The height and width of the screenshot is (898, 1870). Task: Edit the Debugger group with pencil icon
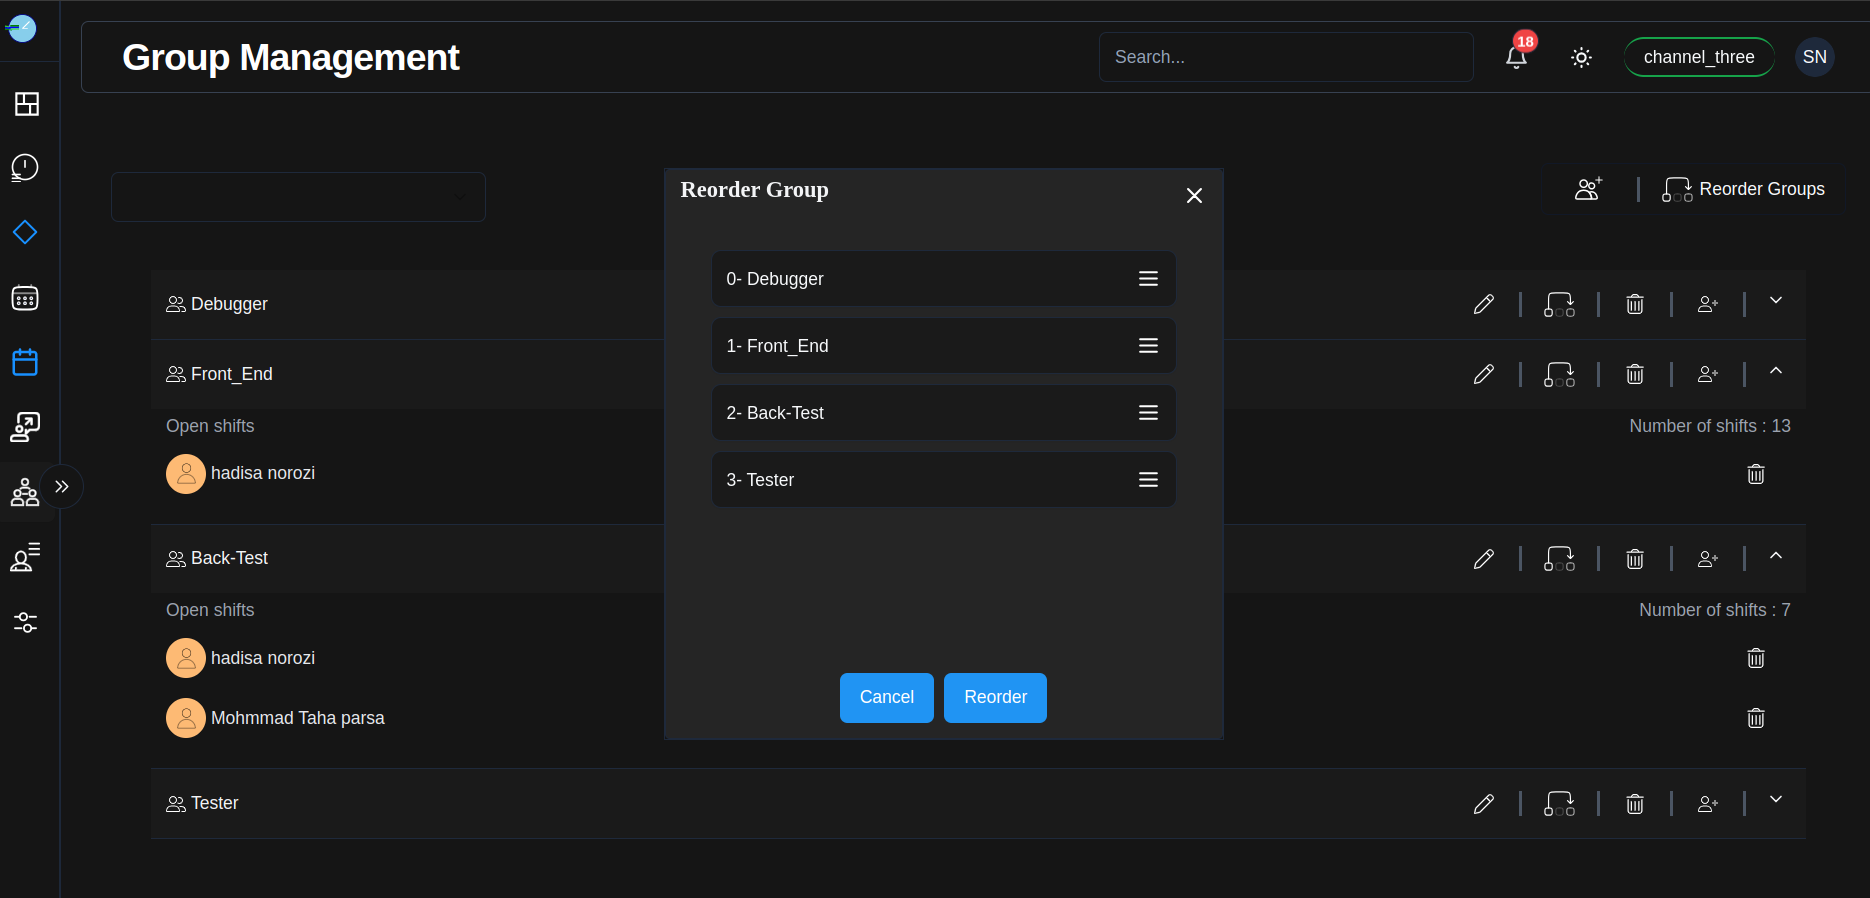point(1484,304)
